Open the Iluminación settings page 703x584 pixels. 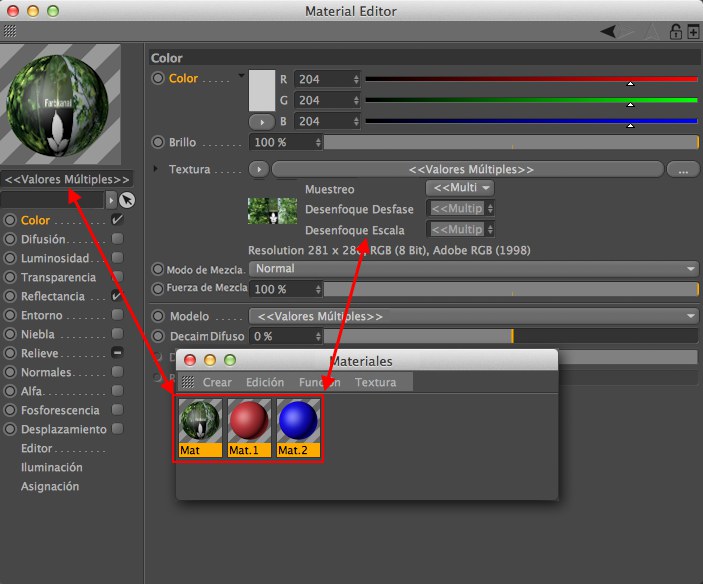52,467
